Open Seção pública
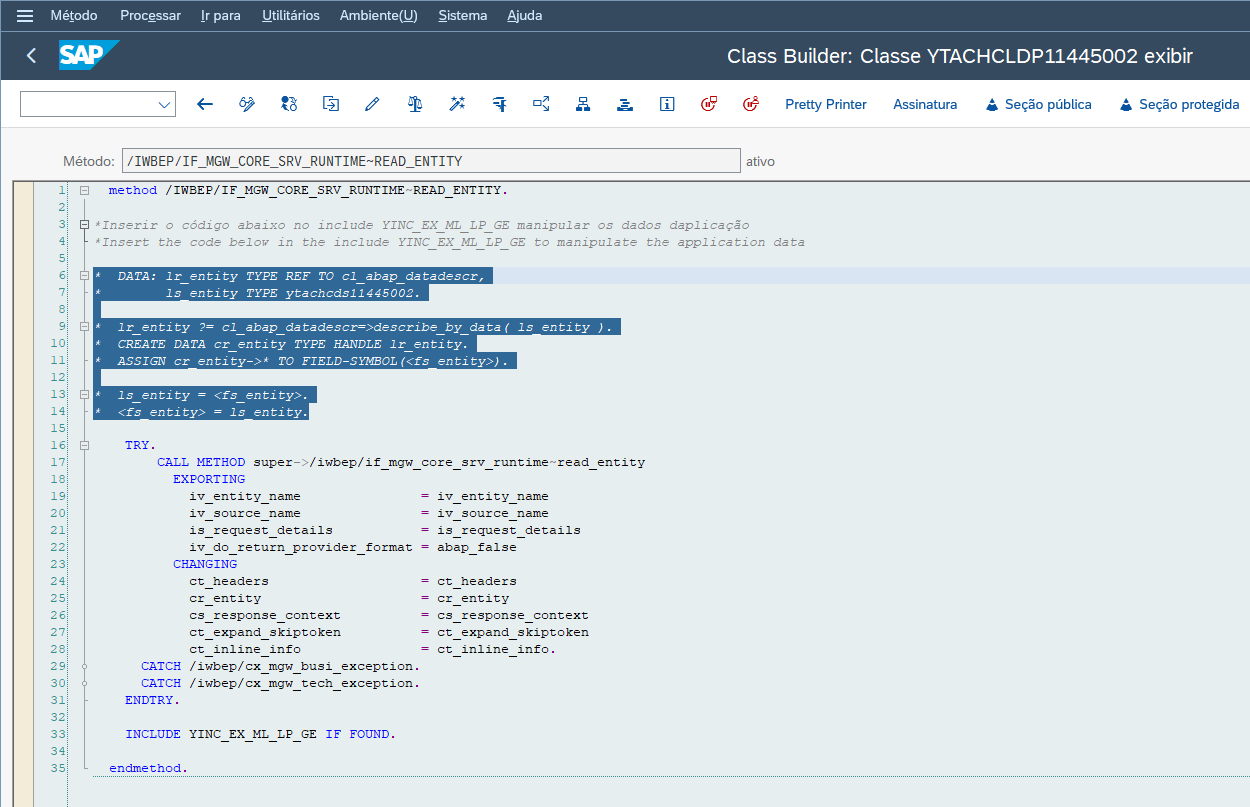This screenshot has width=1250, height=807. click(x=1038, y=104)
